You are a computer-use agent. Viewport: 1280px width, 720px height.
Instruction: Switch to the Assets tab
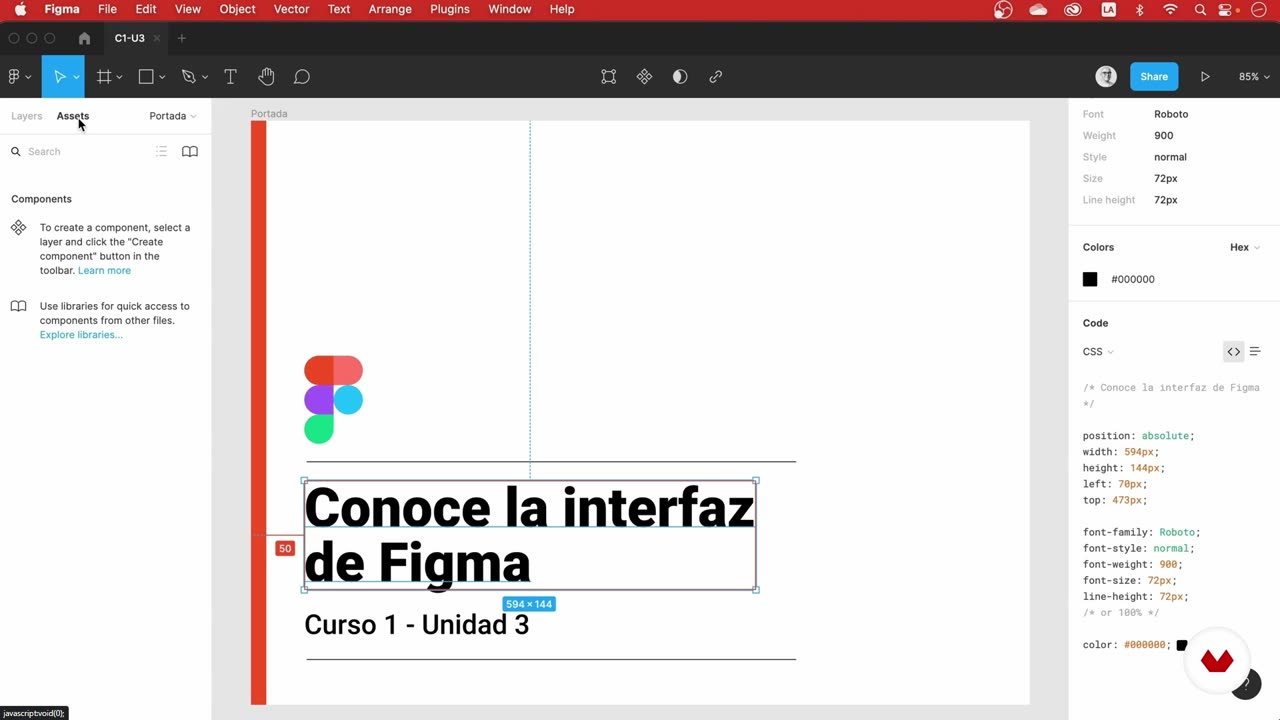coord(72,116)
